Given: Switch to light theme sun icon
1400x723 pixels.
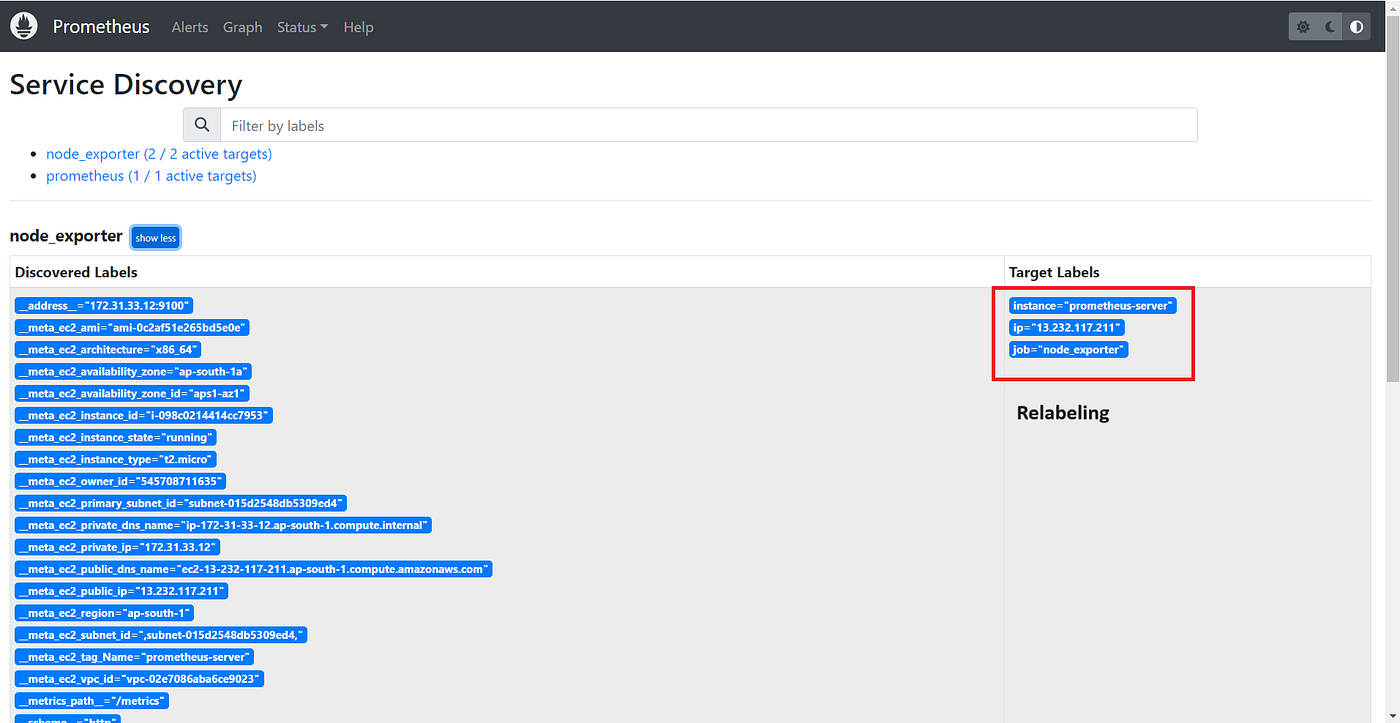Looking at the screenshot, I should (x=1303, y=27).
